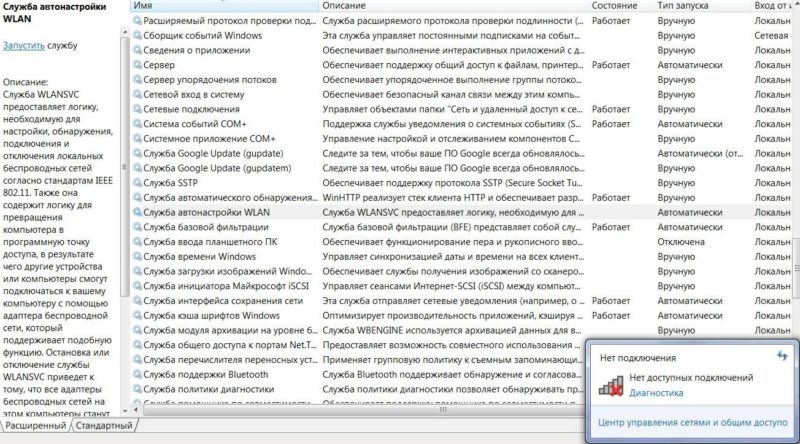Switch to Стандартный tab
The height and width of the screenshot is (444, 800).
(104, 426)
